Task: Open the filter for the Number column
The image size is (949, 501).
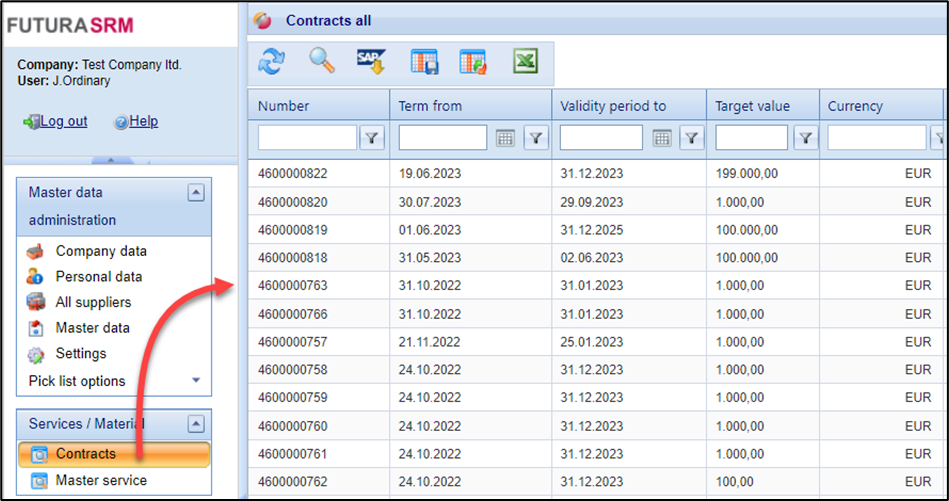Action: tap(373, 139)
